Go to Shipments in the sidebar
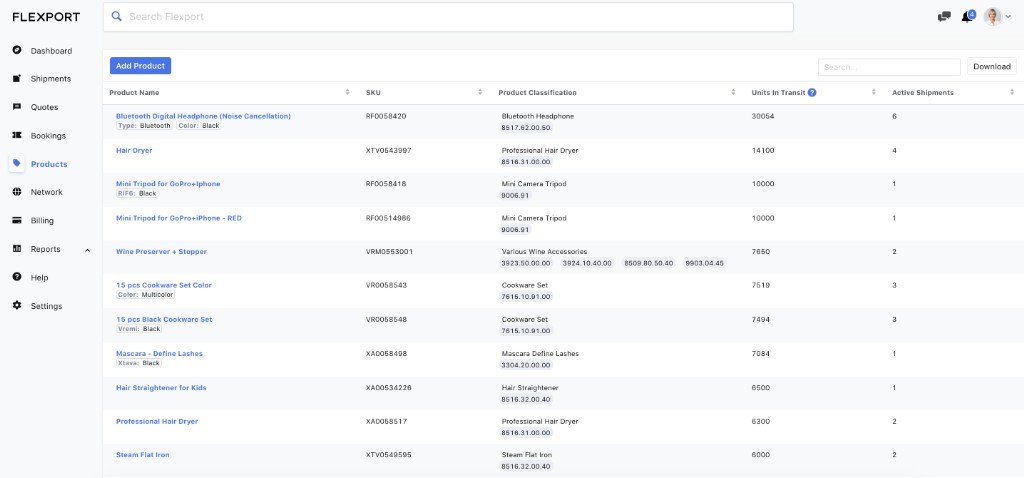 [x=51, y=79]
